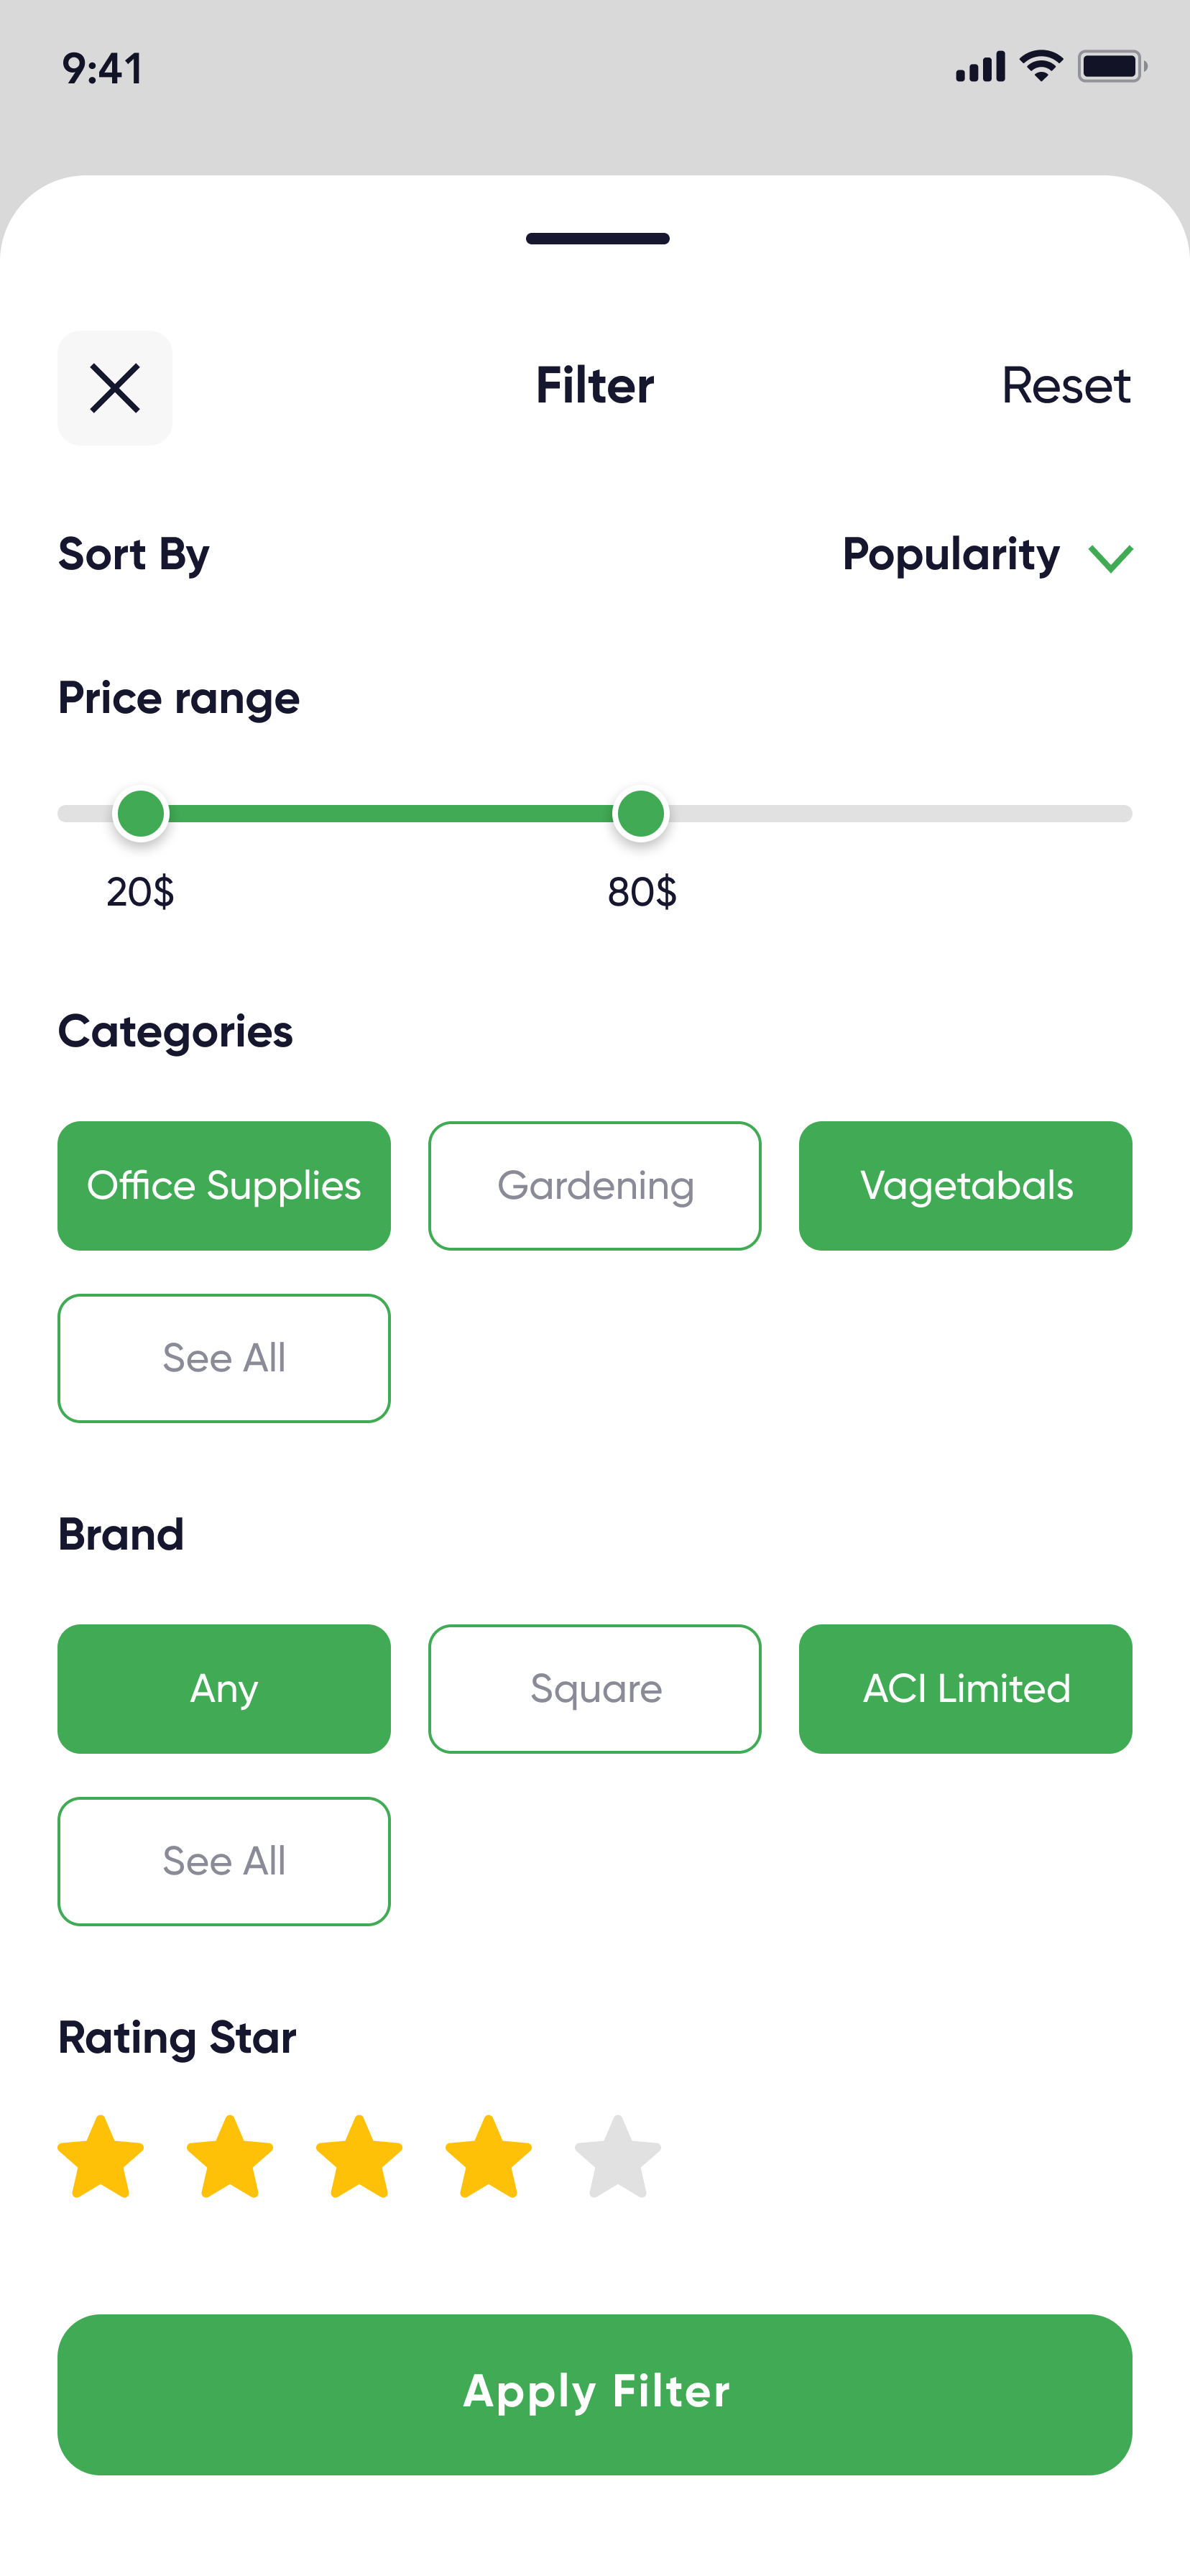
Task: Close the Filter sheet with X icon
Action: pyautogui.click(x=115, y=388)
